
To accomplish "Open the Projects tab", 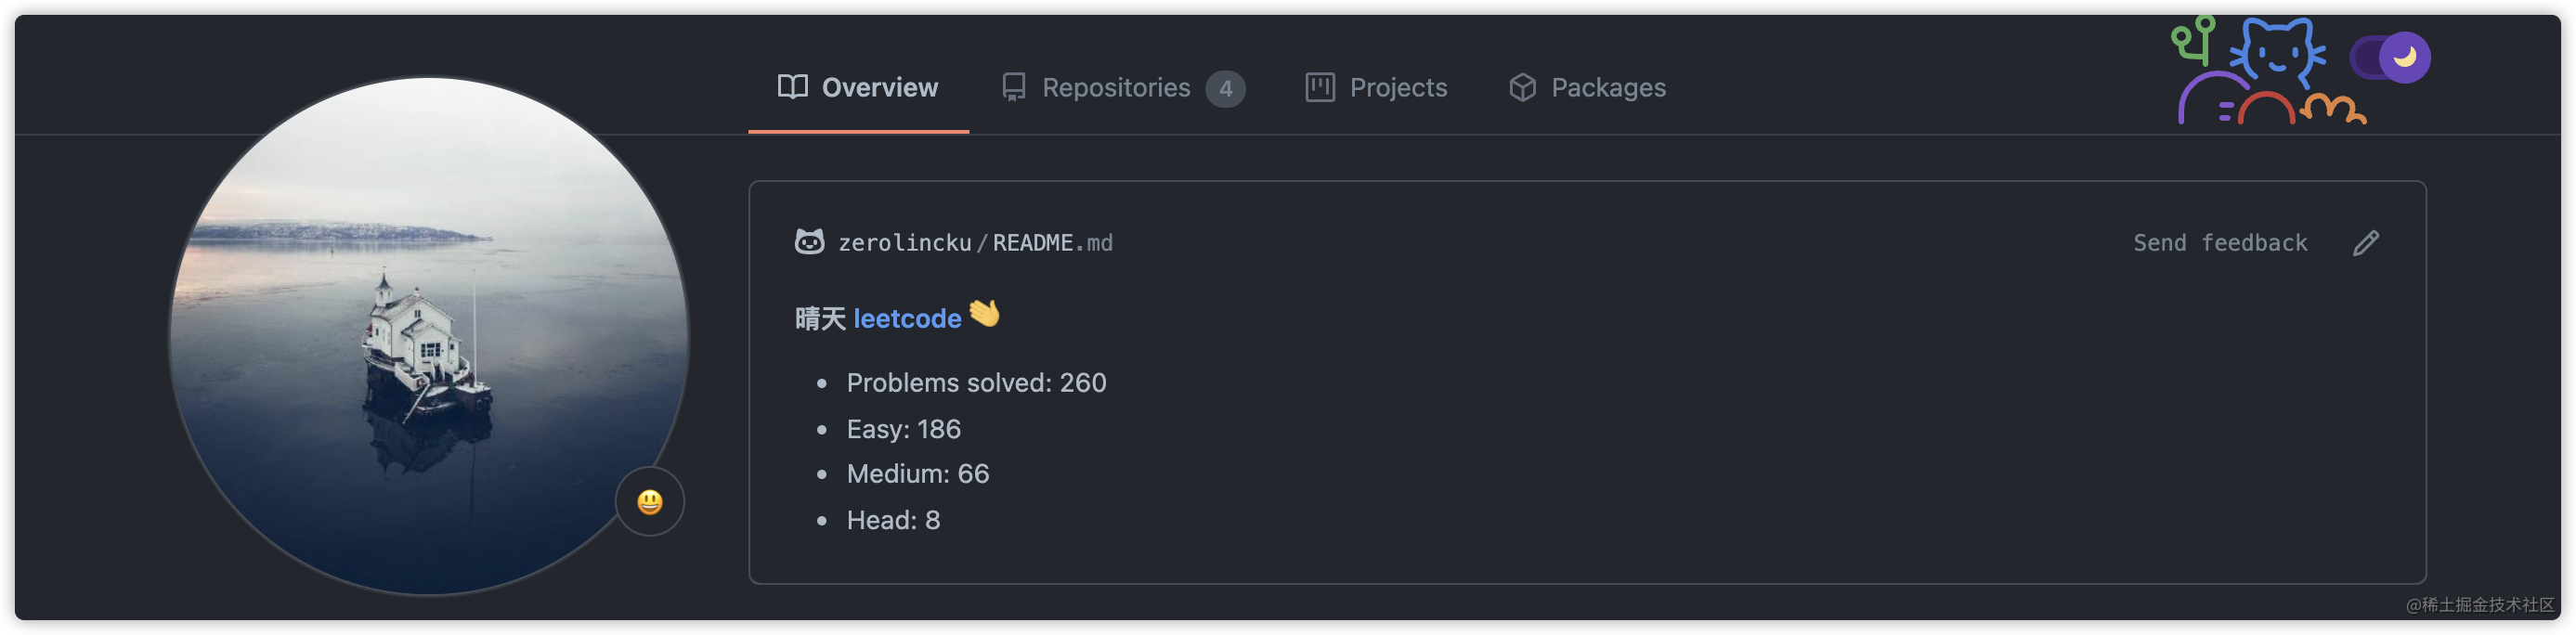I will 1376,88.
